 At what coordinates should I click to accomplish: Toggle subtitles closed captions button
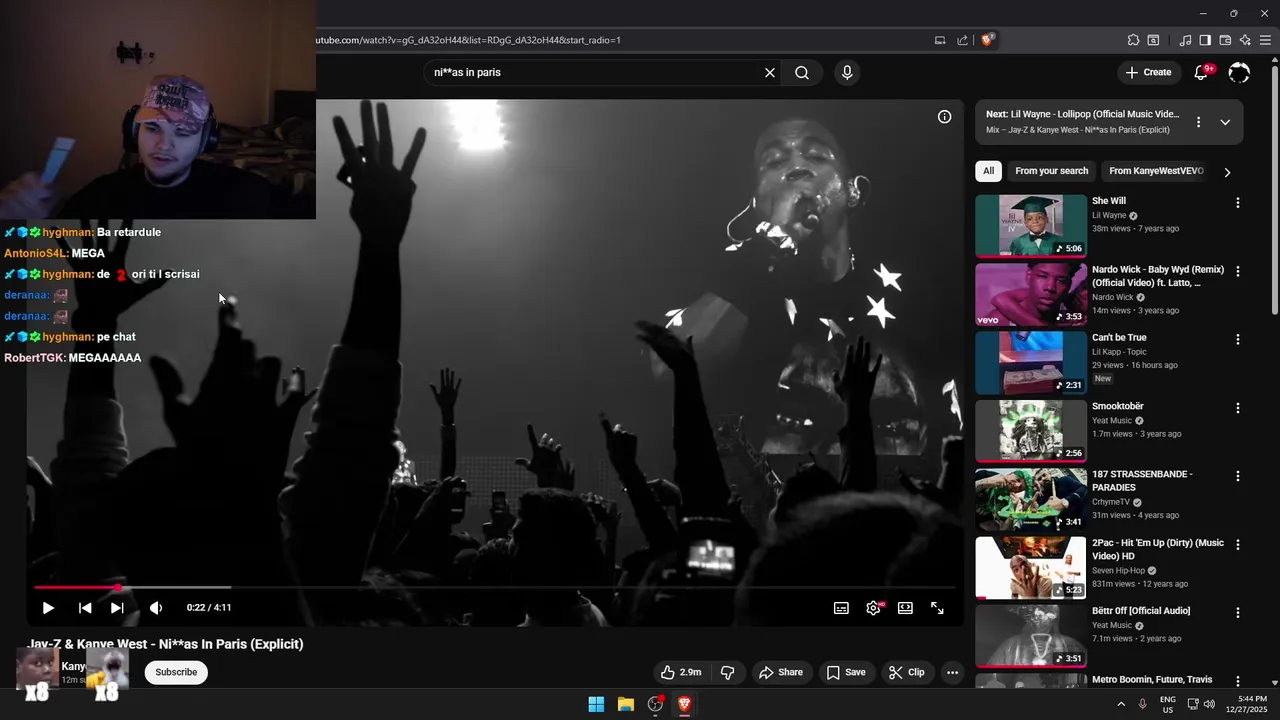coord(842,608)
